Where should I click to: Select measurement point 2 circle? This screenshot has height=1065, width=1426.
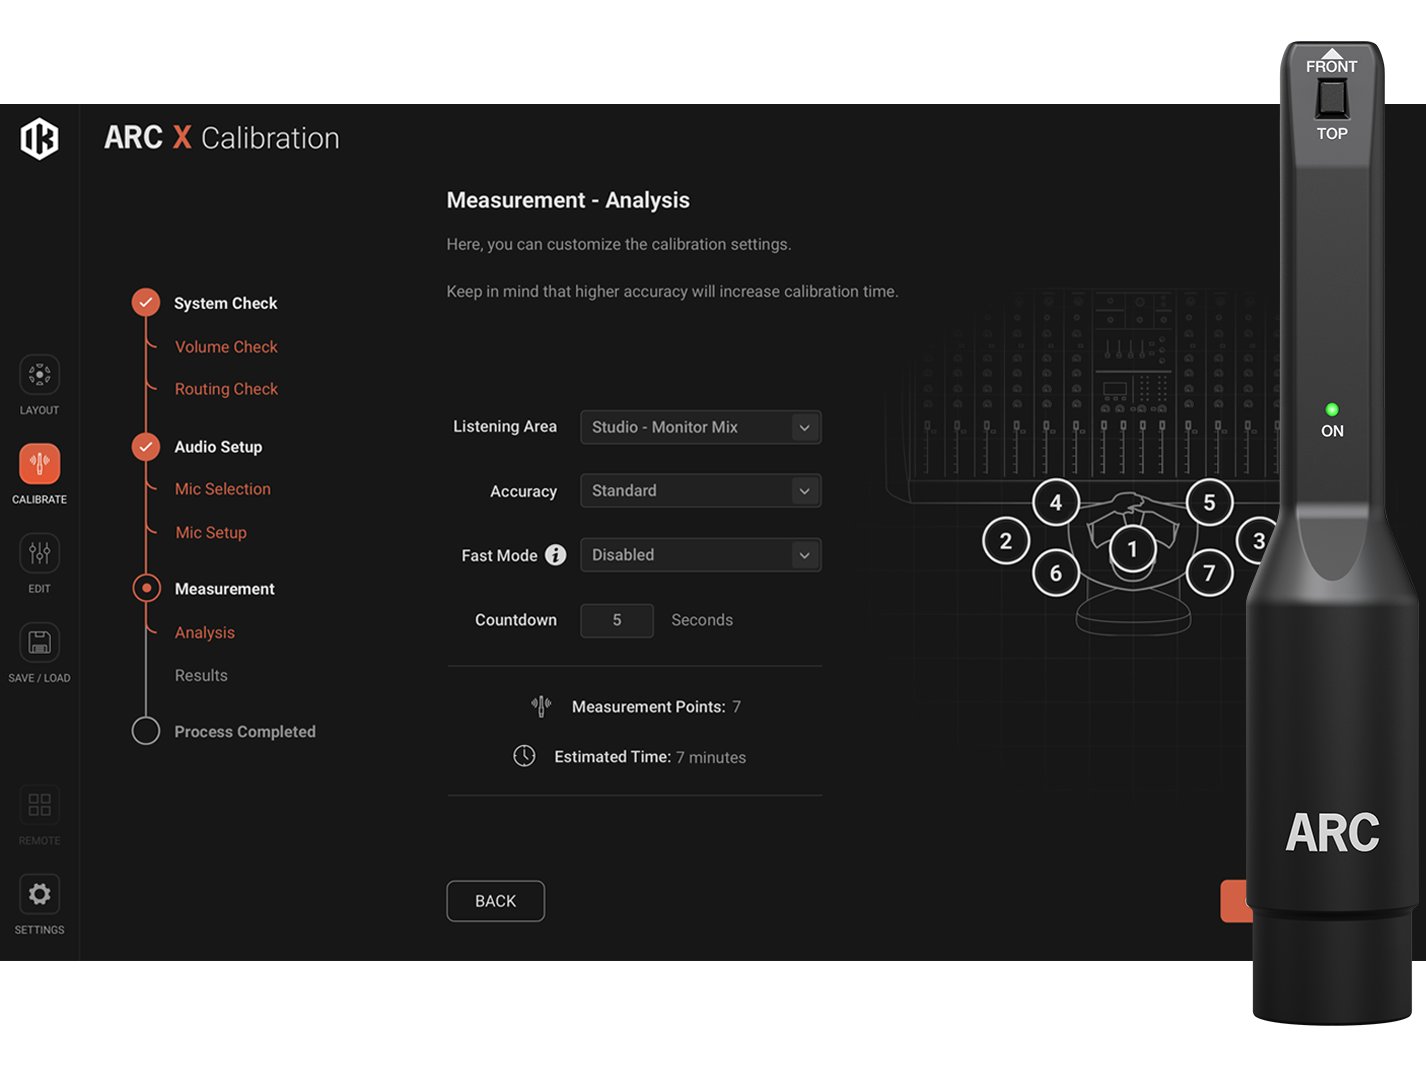[1006, 541]
